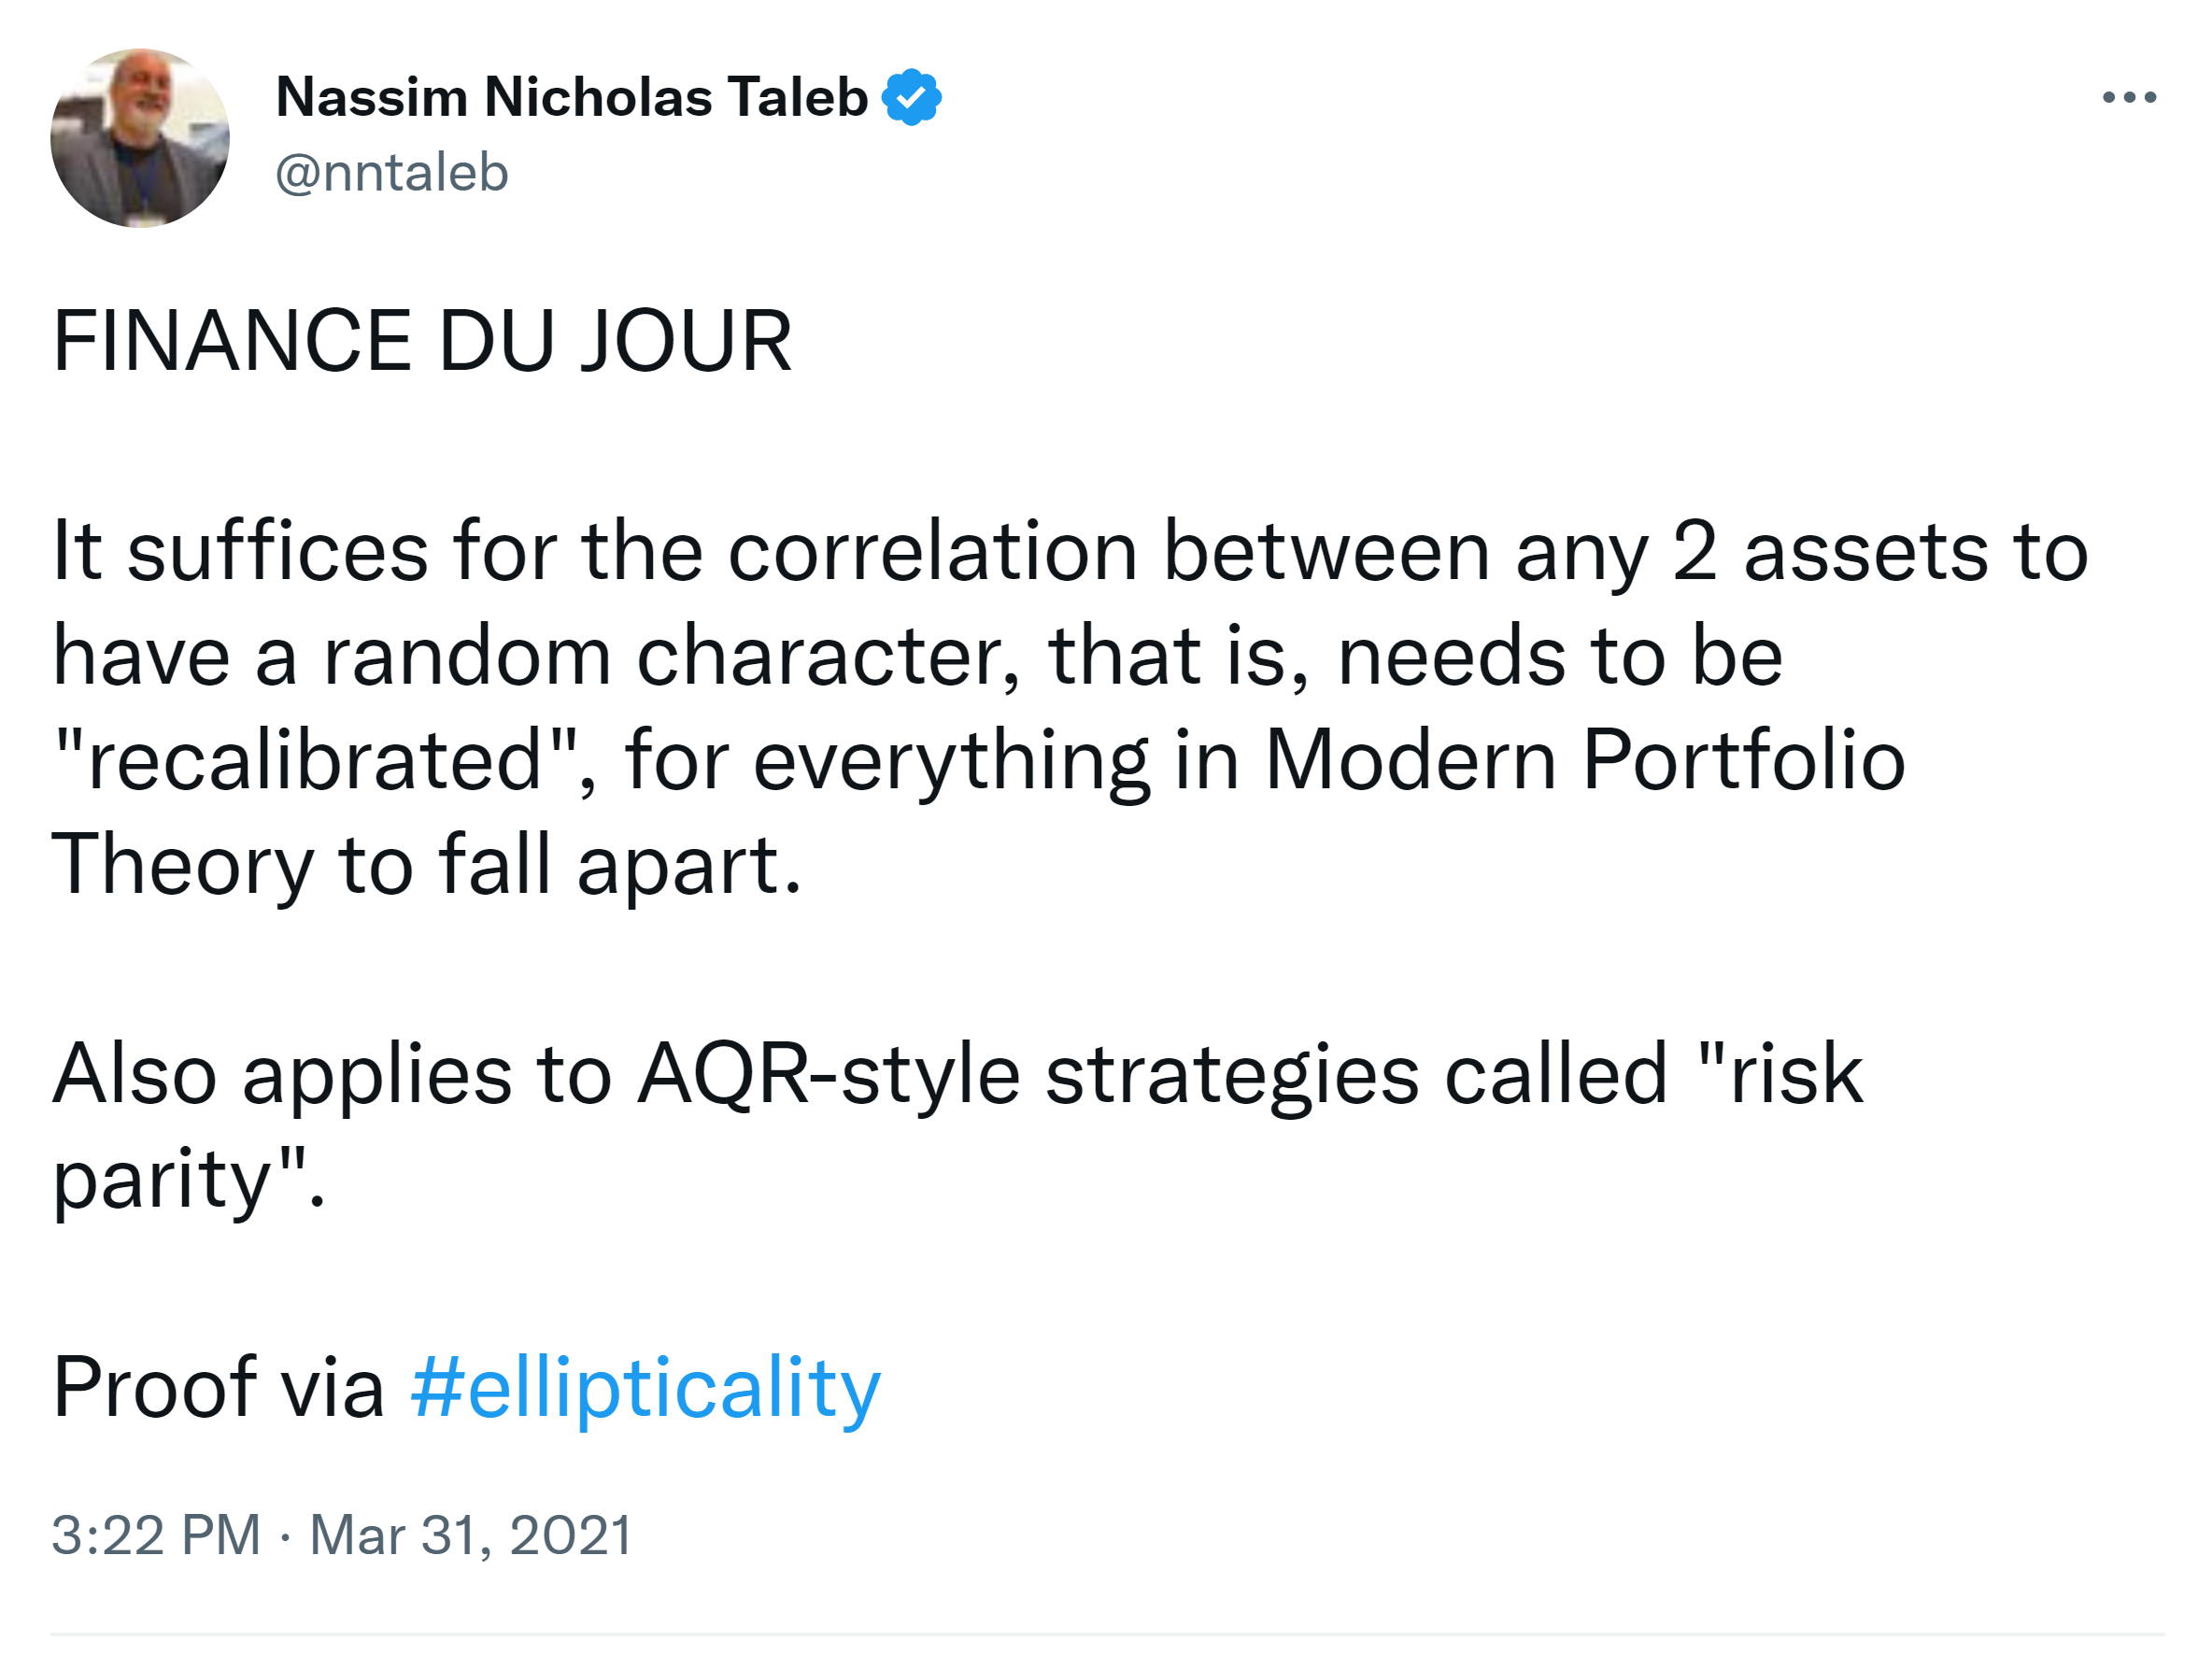This screenshot has height=1669, width=2212.
Task: Click the words "Also applies"
Action: pyautogui.click(x=282, y=1075)
